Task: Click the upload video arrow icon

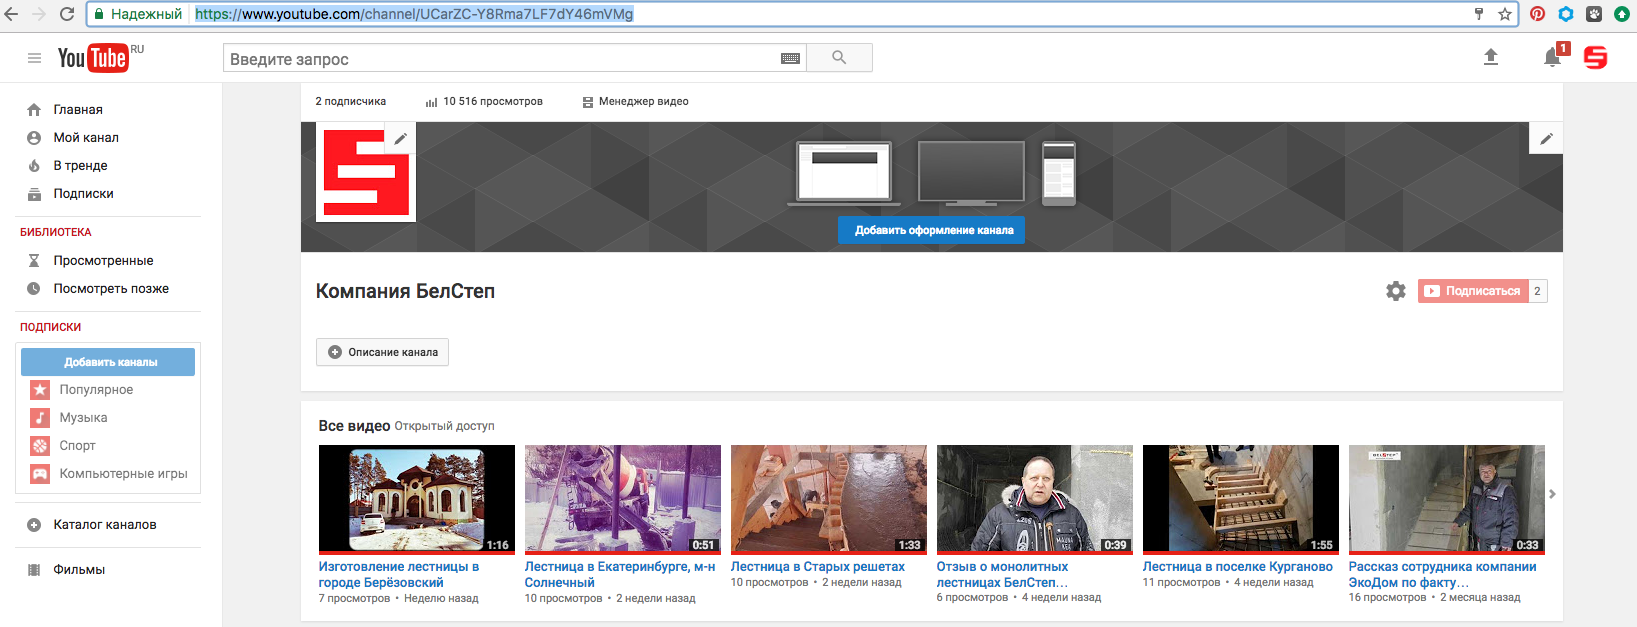Action: 1490,57
